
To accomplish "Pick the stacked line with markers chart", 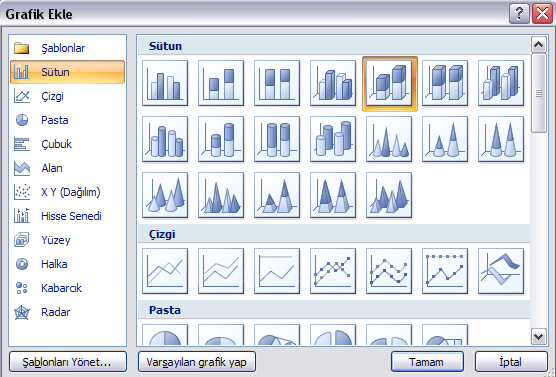I will pos(389,271).
